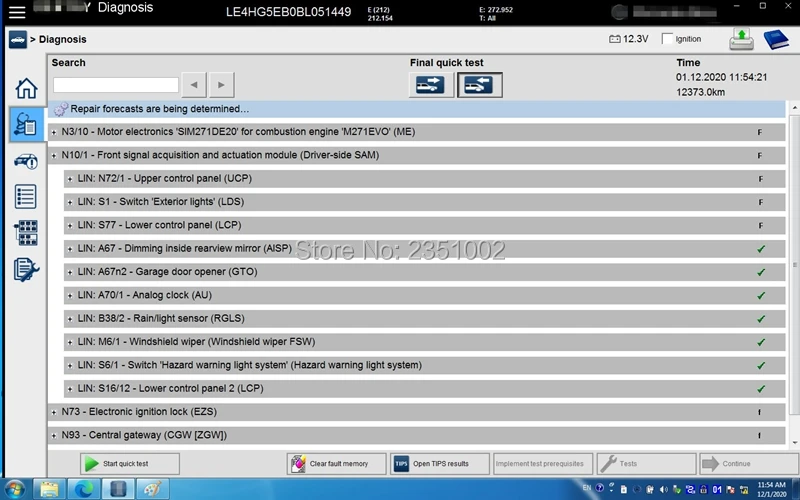800x500 pixels.
Task: Select the second Final quick test icon
Action: 479,85
